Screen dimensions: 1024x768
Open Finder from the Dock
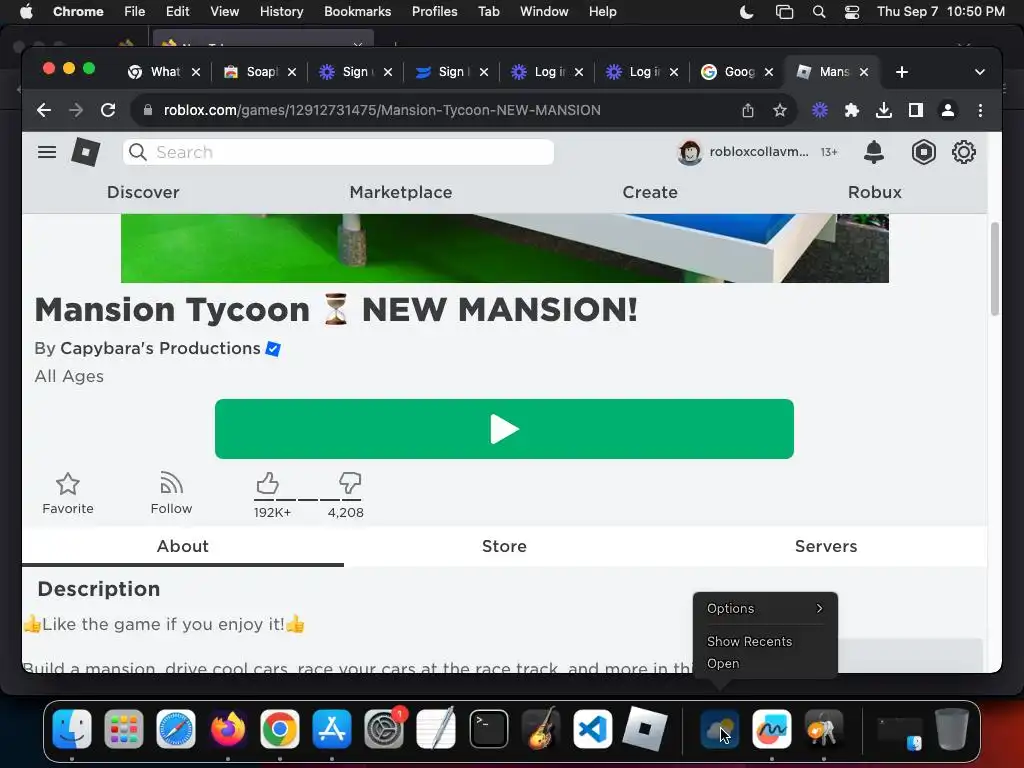72,729
